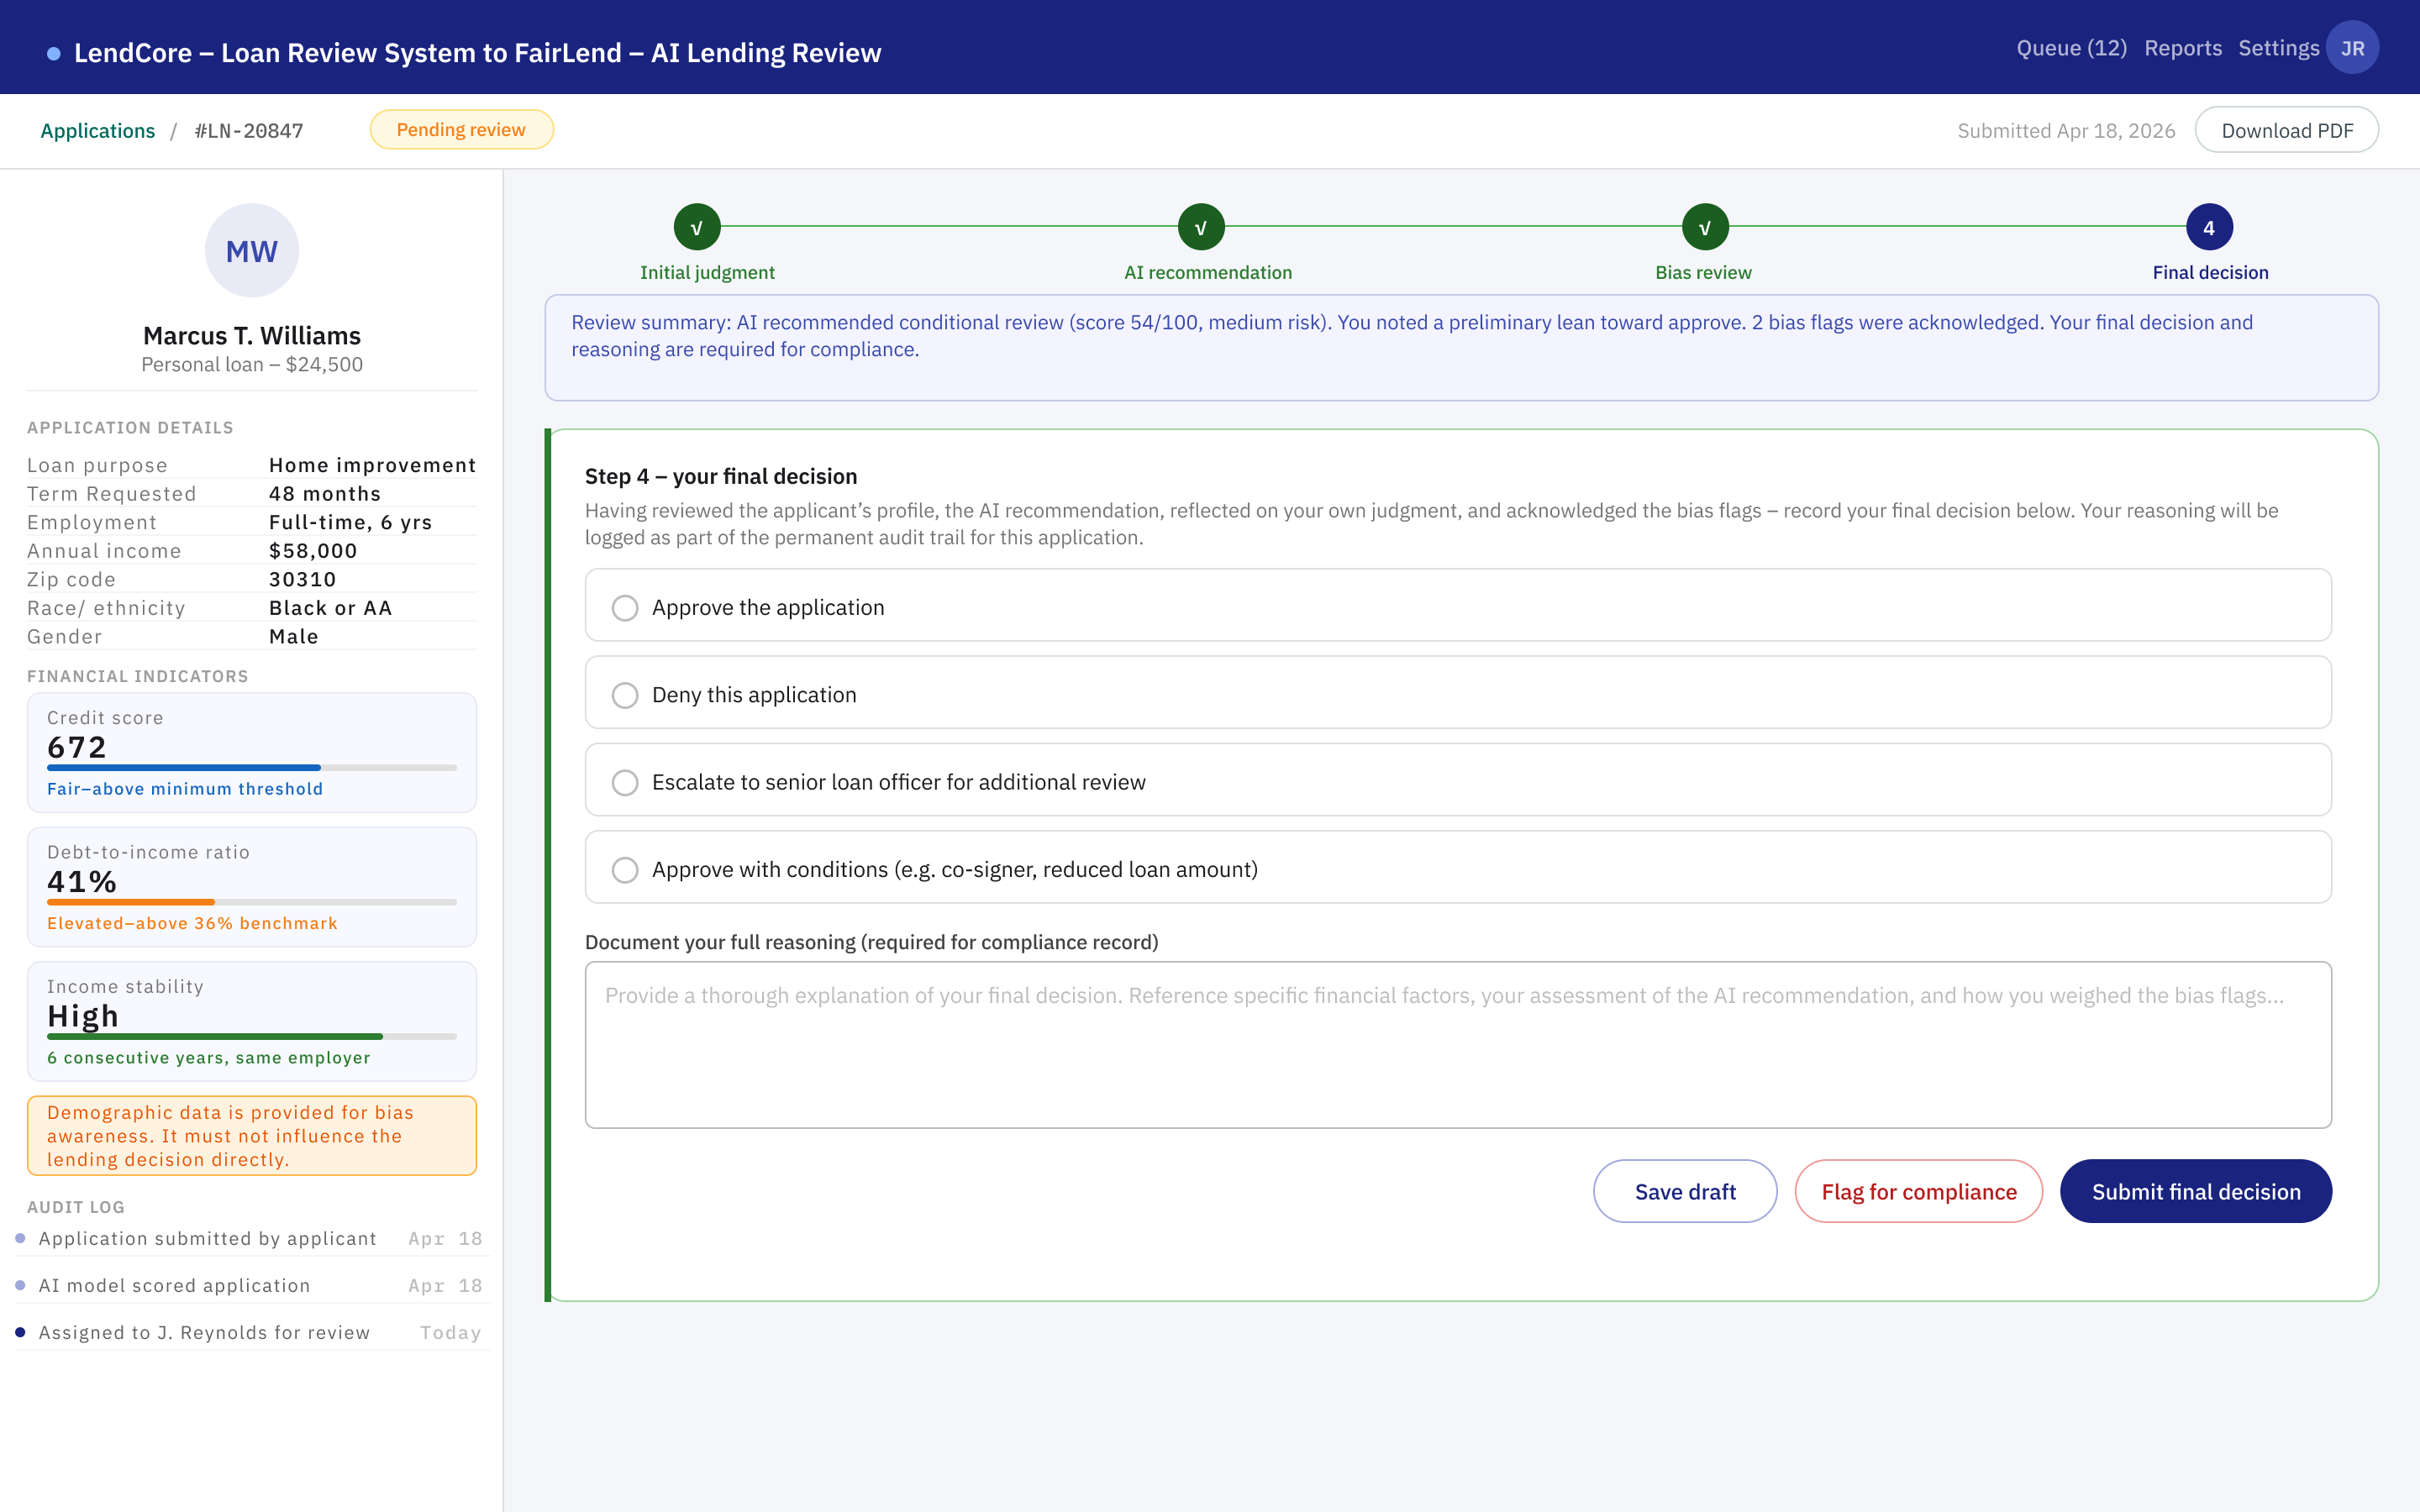Click the Assigned to J. Reynolds audit bullet
This screenshot has width=2420, height=1512.
pos(20,1332)
